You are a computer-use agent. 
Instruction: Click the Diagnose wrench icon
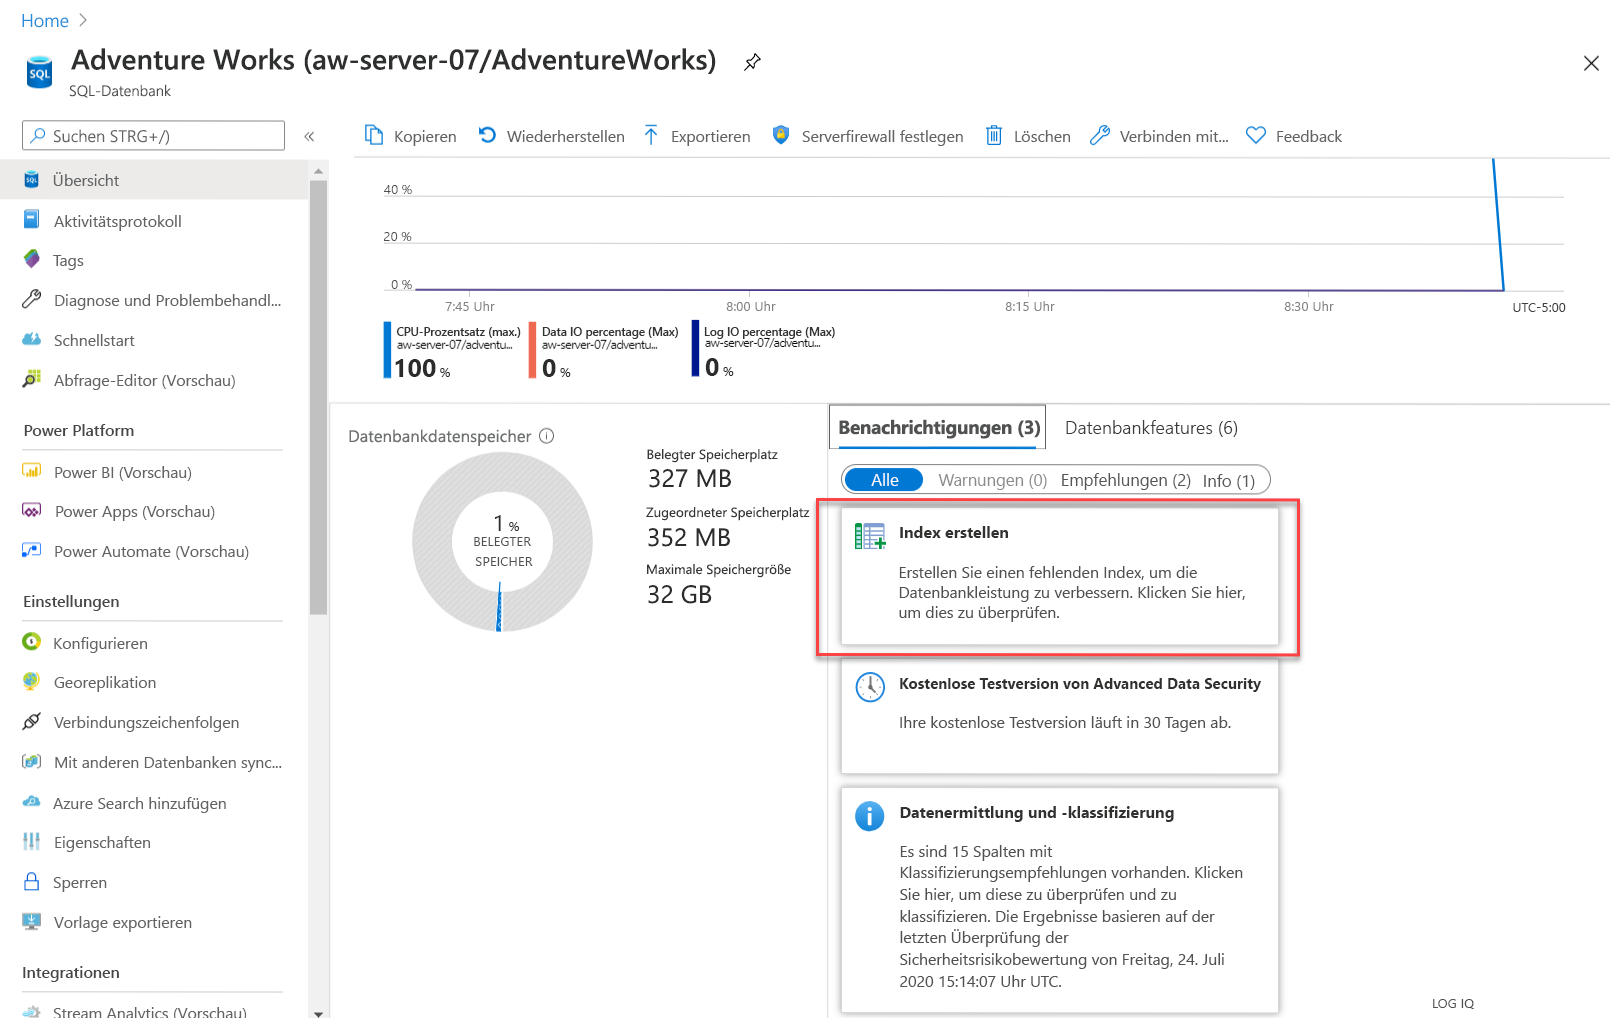pyautogui.click(x=32, y=299)
